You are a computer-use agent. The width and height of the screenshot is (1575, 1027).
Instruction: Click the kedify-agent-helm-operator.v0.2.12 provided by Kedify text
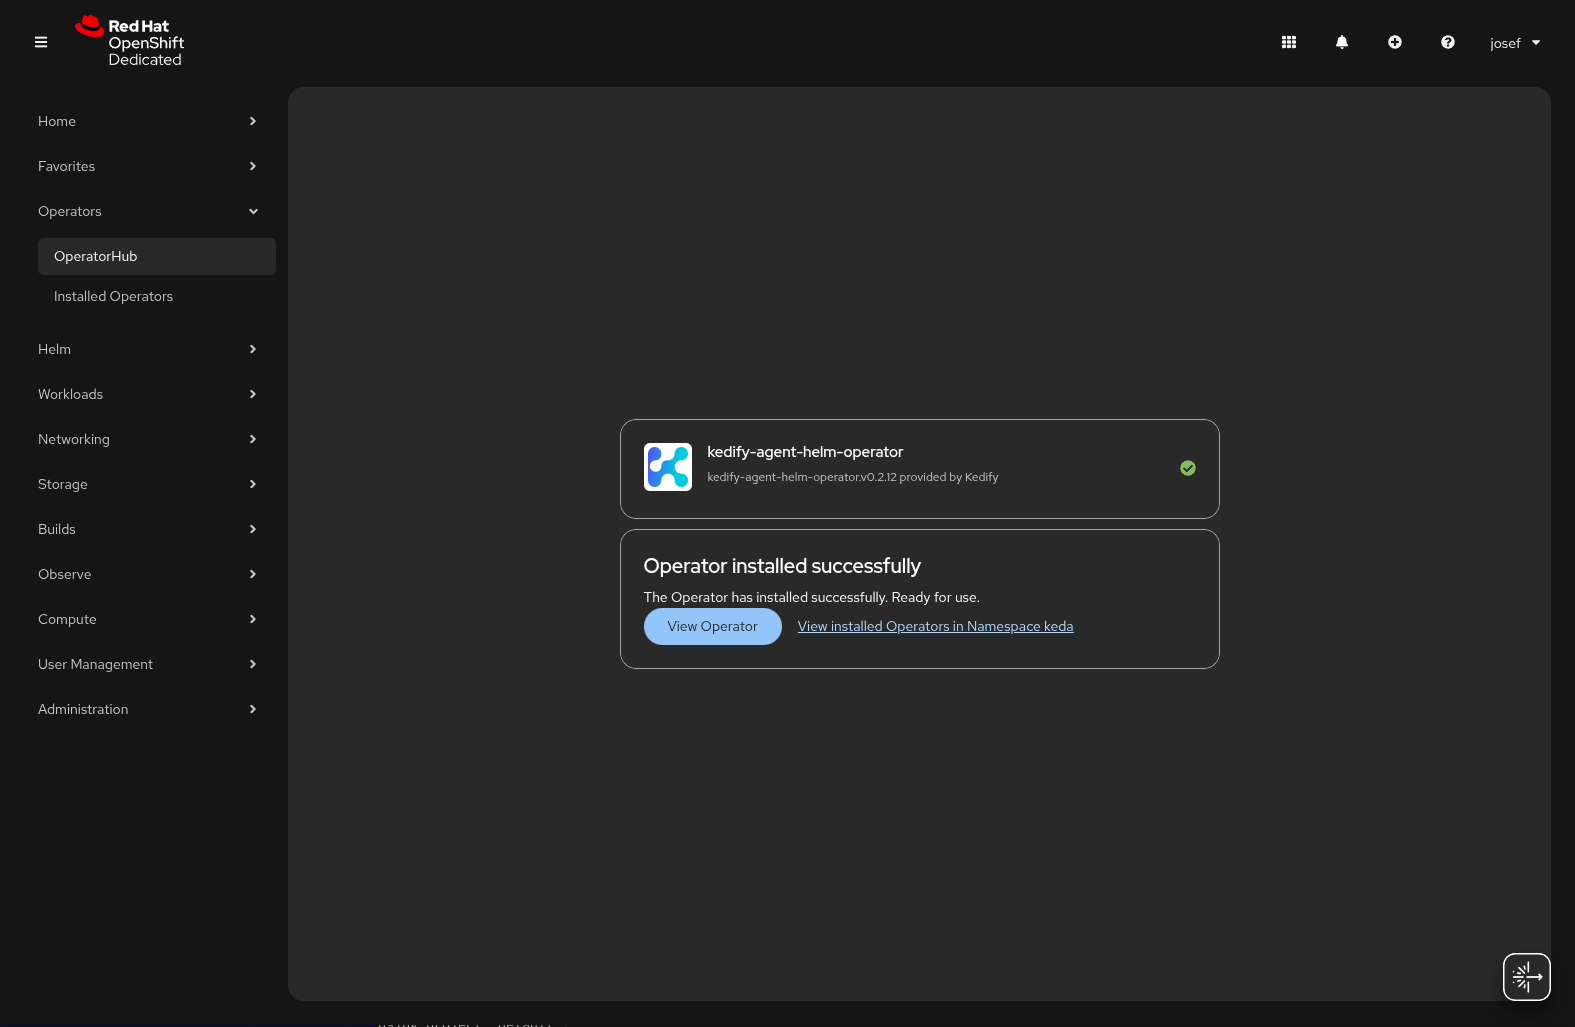(852, 477)
